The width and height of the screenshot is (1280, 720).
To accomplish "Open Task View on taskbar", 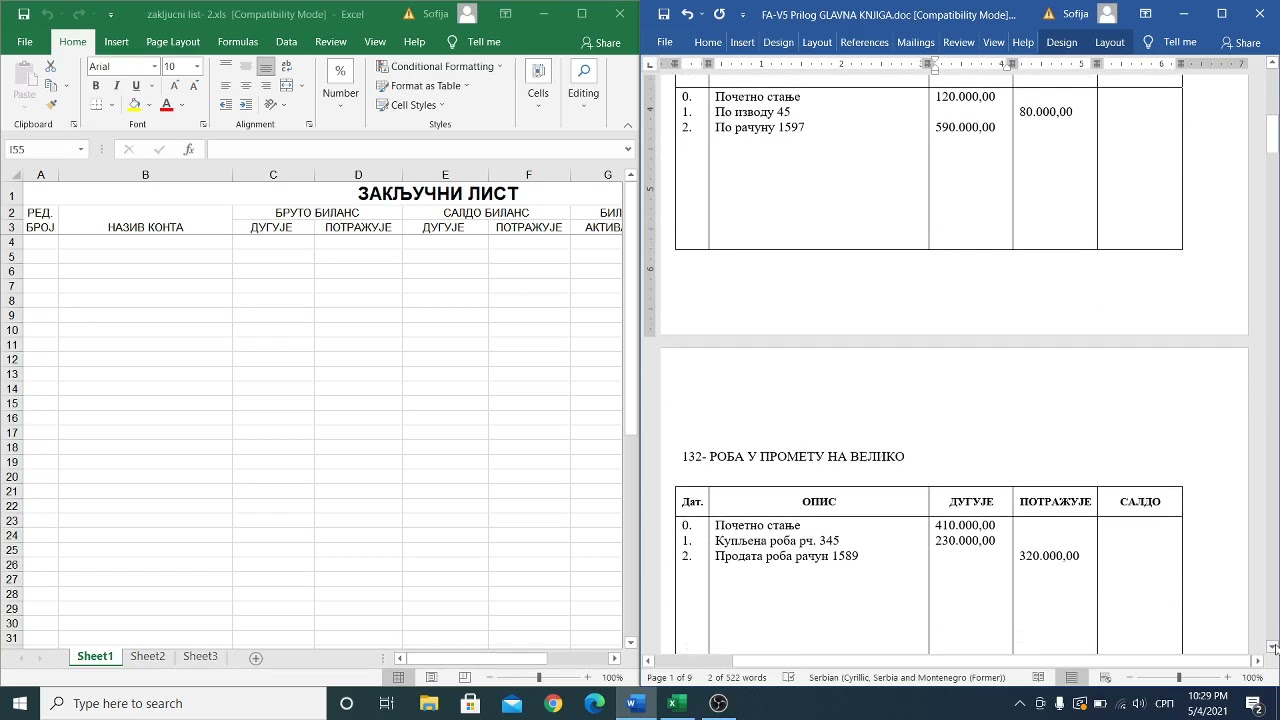I will click(x=387, y=703).
